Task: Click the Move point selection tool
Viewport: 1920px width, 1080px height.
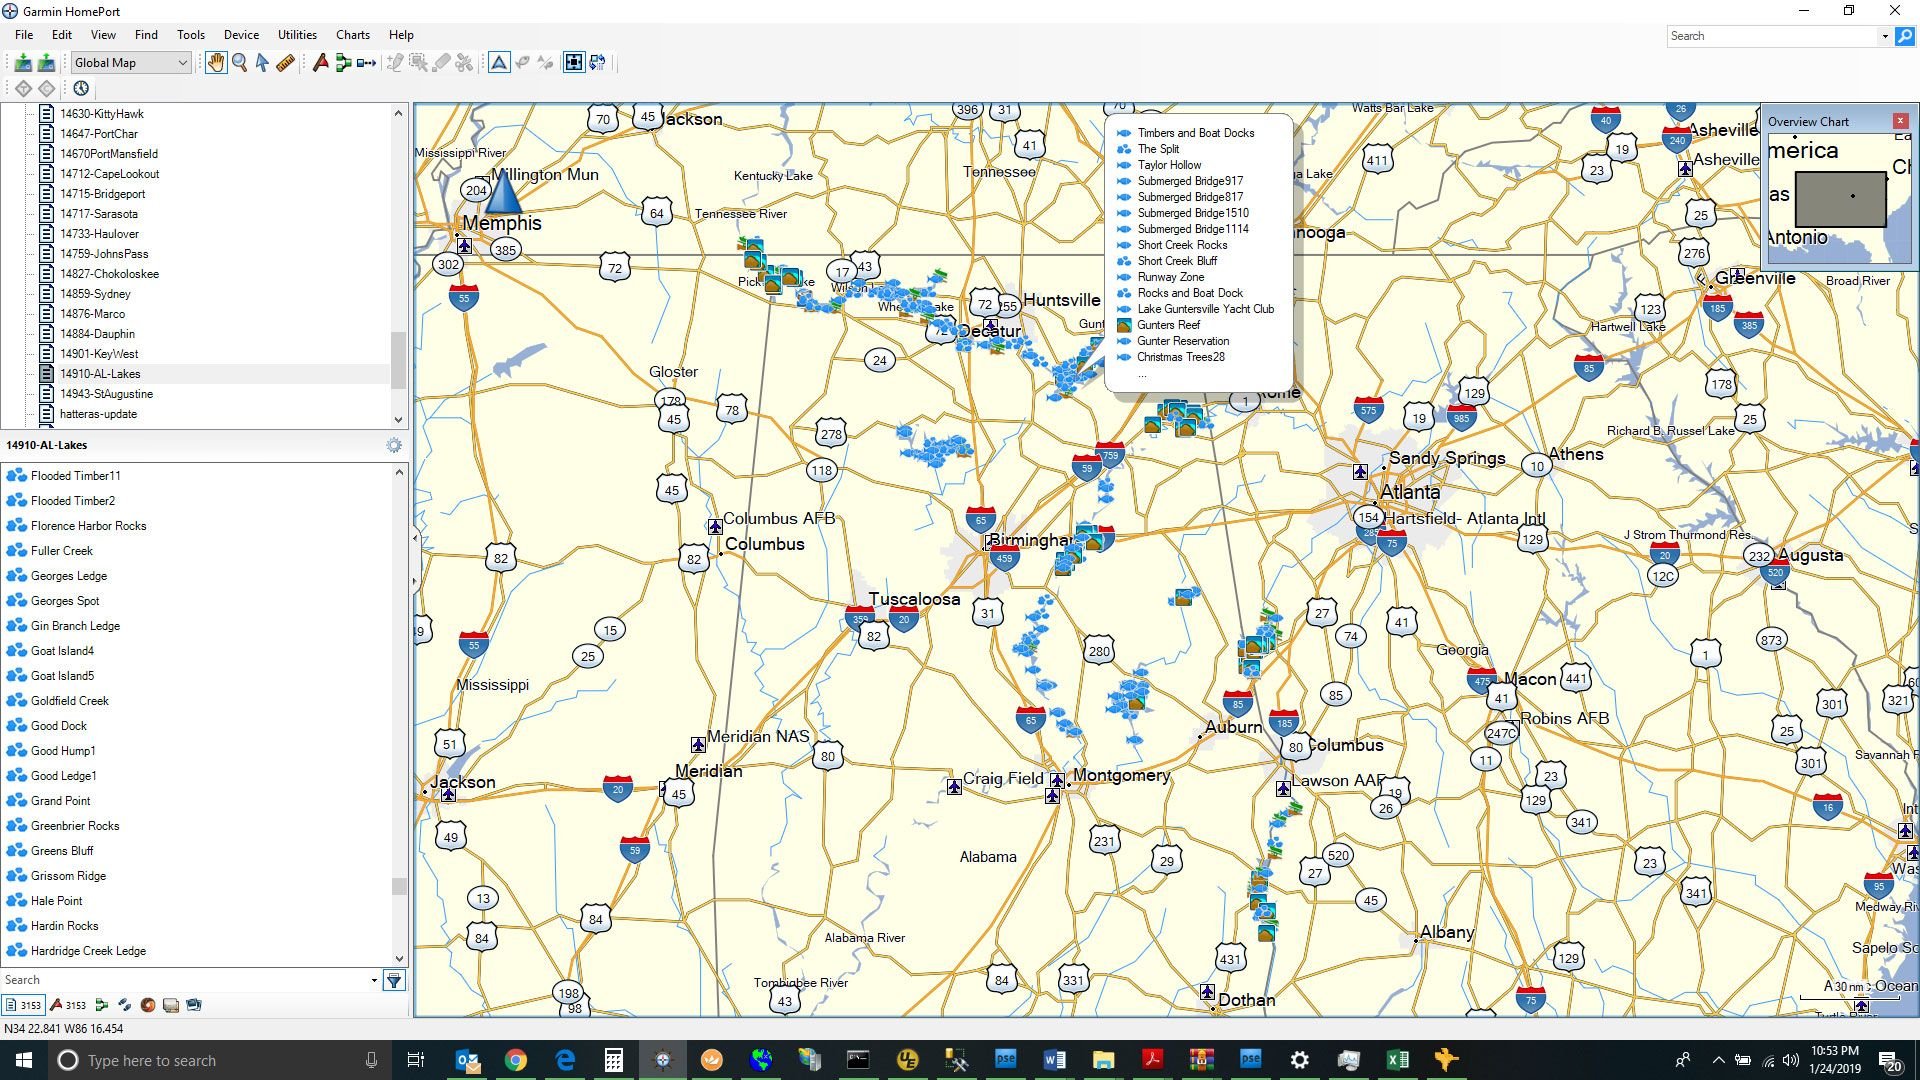Action: coord(418,63)
